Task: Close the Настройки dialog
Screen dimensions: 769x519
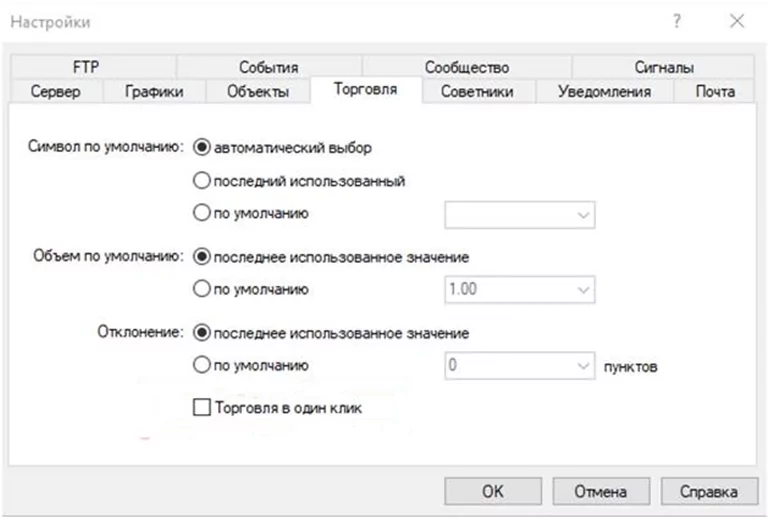Action: 737,21
